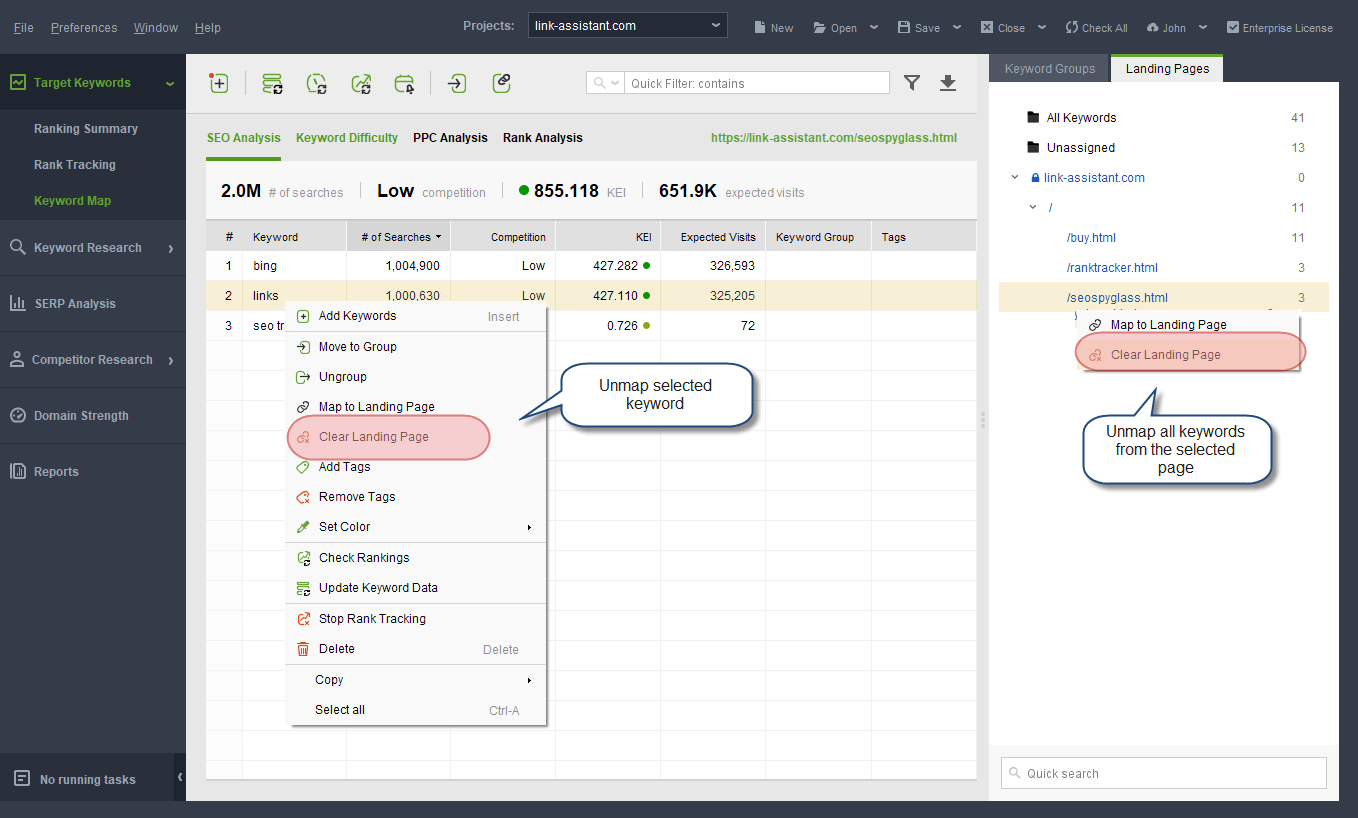The image size is (1358, 818).
Task: Open the Preferences menu
Action: [x=84, y=28]
